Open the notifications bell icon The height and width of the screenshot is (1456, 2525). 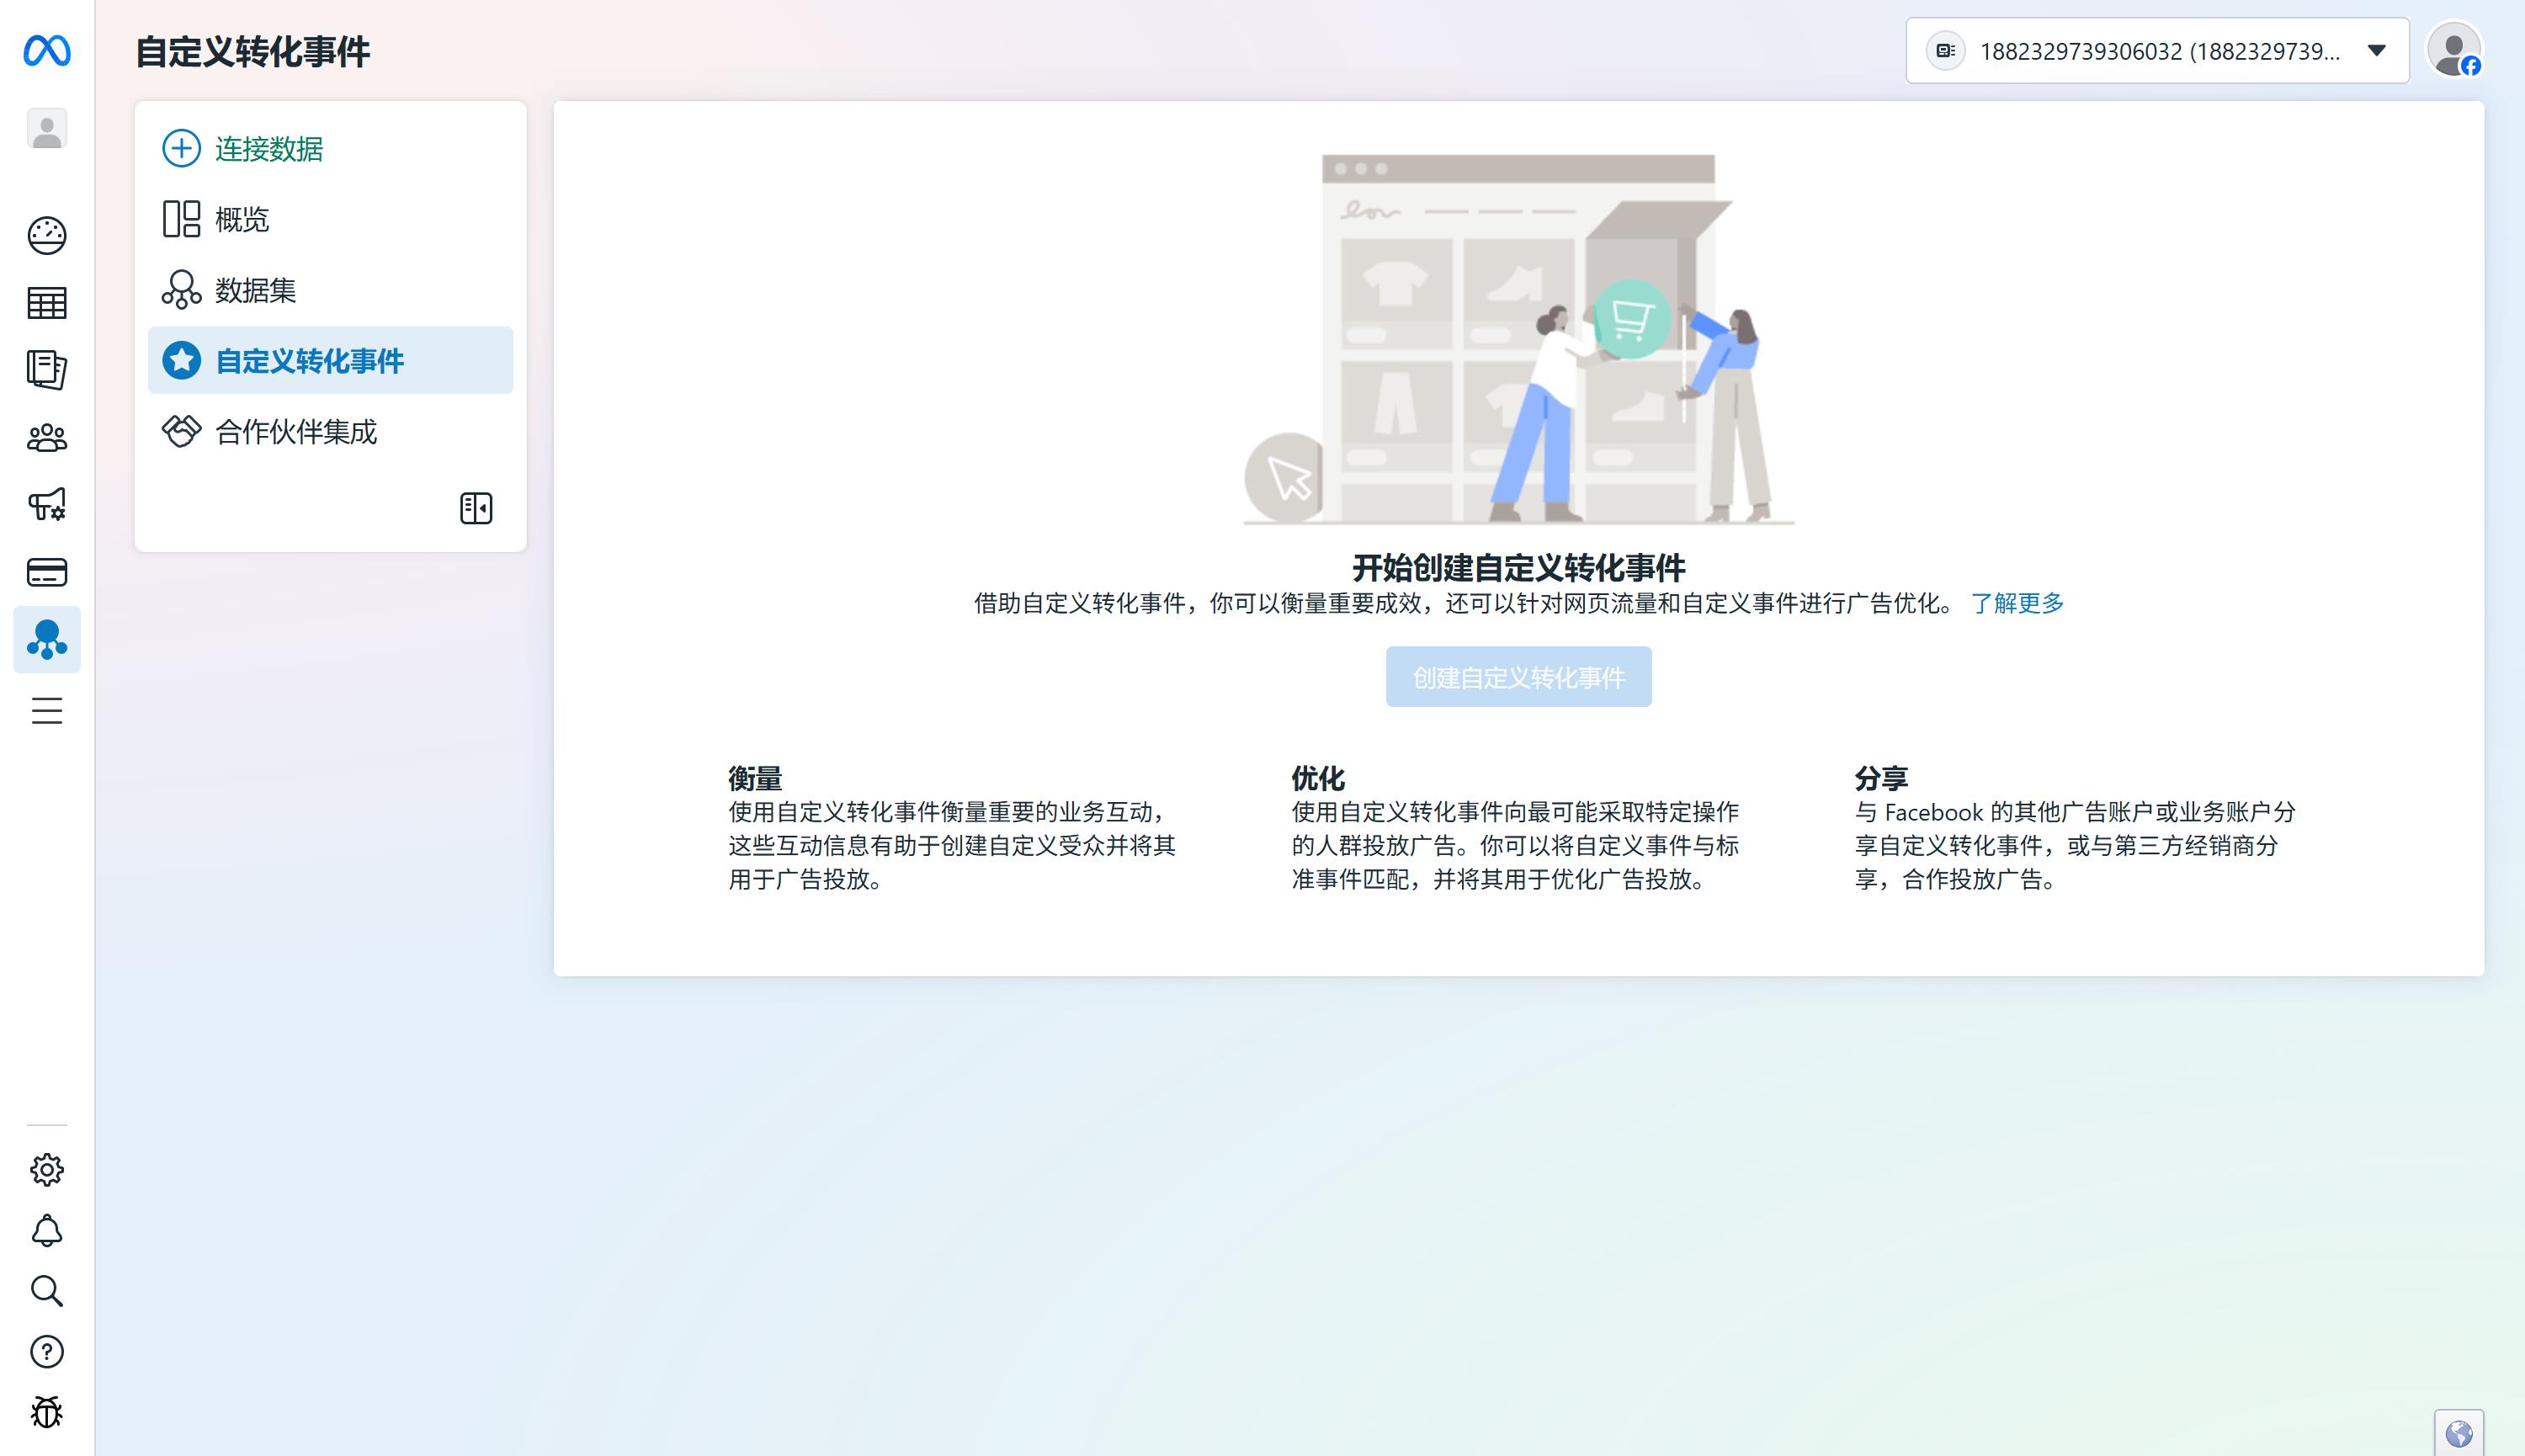tap(47, 1230)
